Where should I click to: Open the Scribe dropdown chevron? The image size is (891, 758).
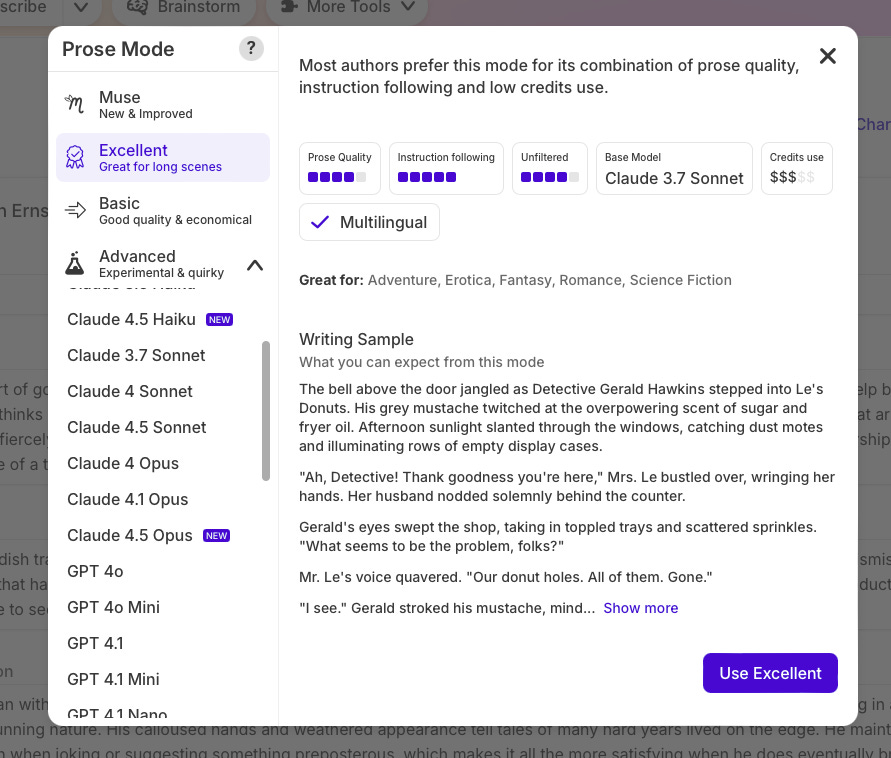81,7
